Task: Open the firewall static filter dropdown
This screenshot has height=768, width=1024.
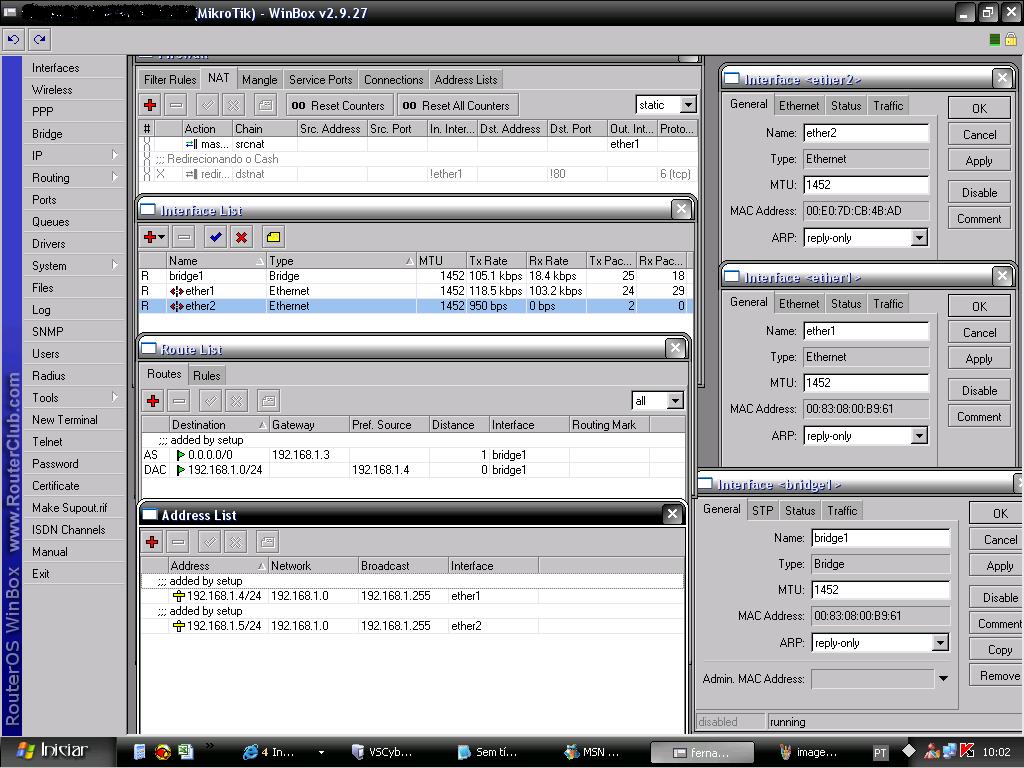Action: click(x=688, y=105)
